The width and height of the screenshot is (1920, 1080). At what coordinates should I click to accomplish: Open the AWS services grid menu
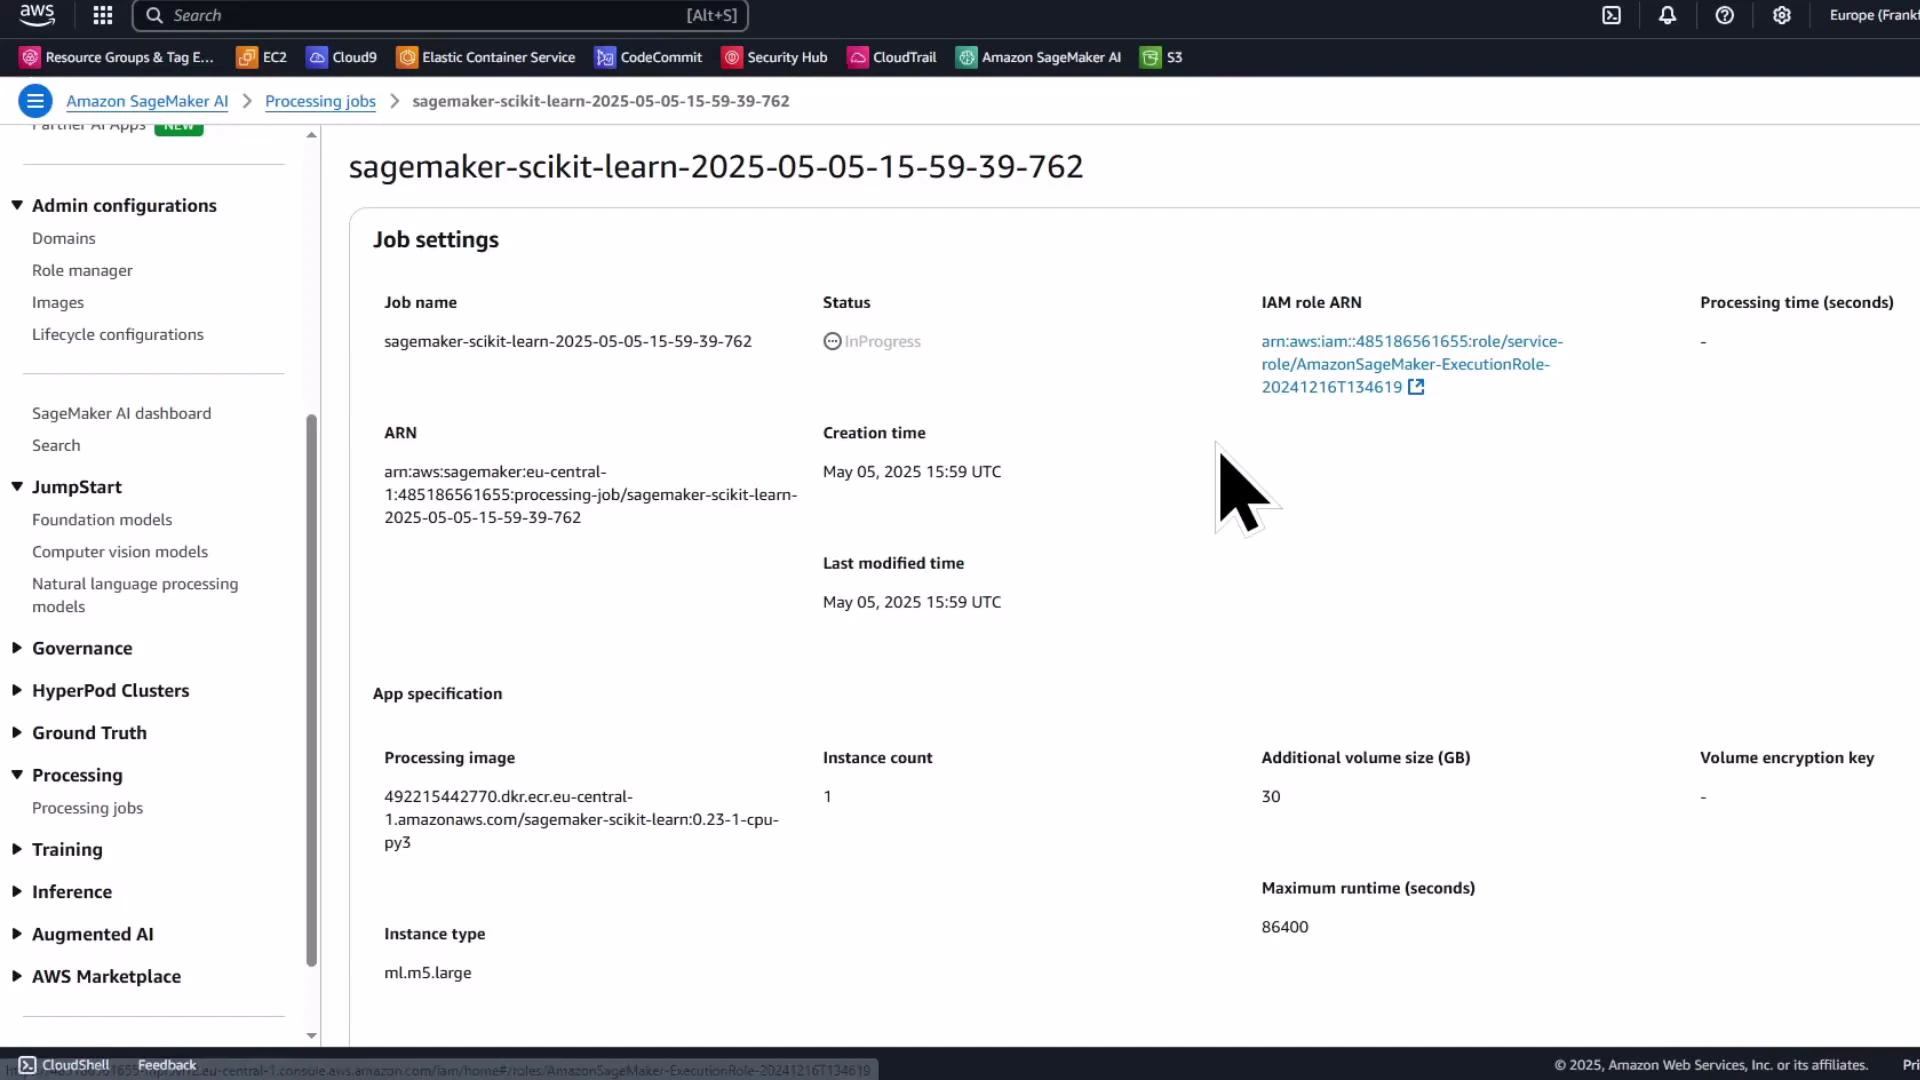102,15
